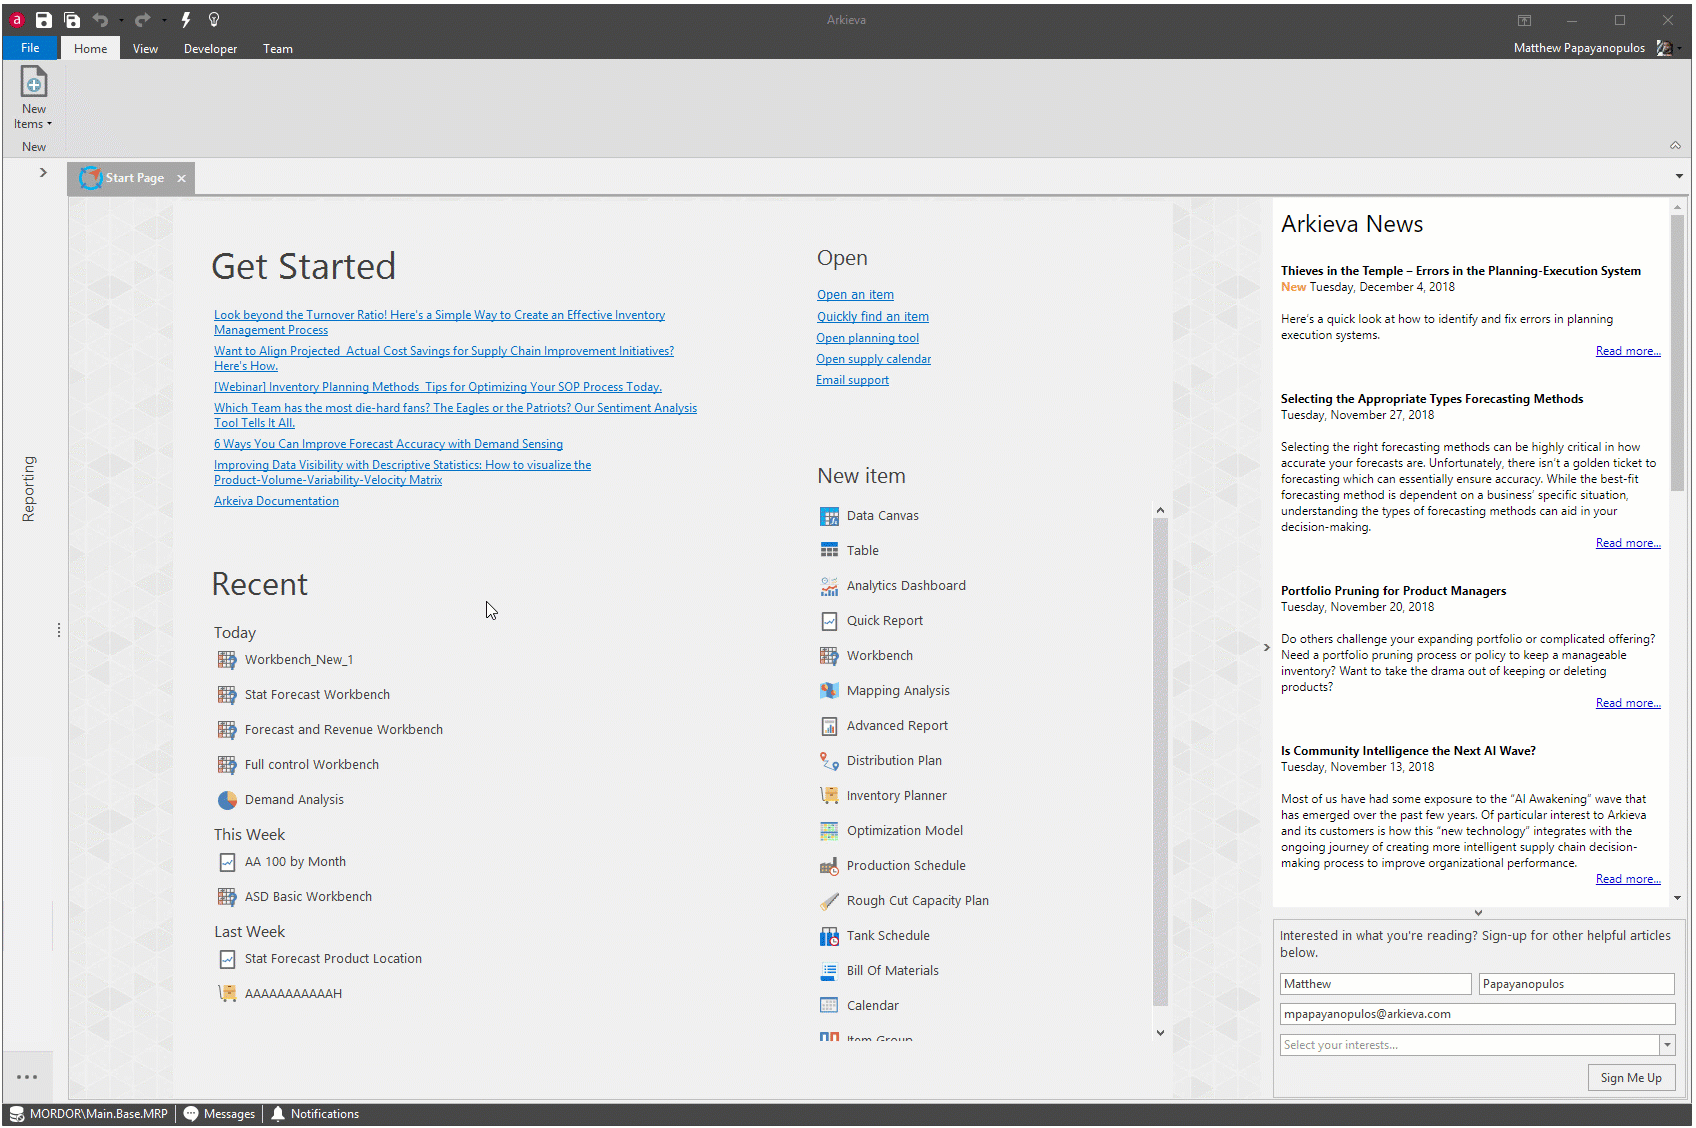Click the Quickly find an item link
1696x1128 pixels.
873,317
